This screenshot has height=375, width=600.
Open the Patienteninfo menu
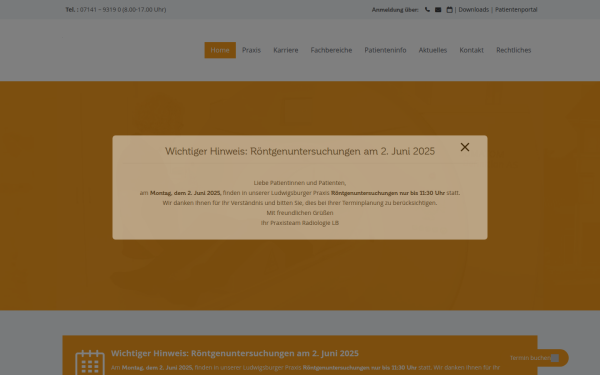[x=385, y=50]
